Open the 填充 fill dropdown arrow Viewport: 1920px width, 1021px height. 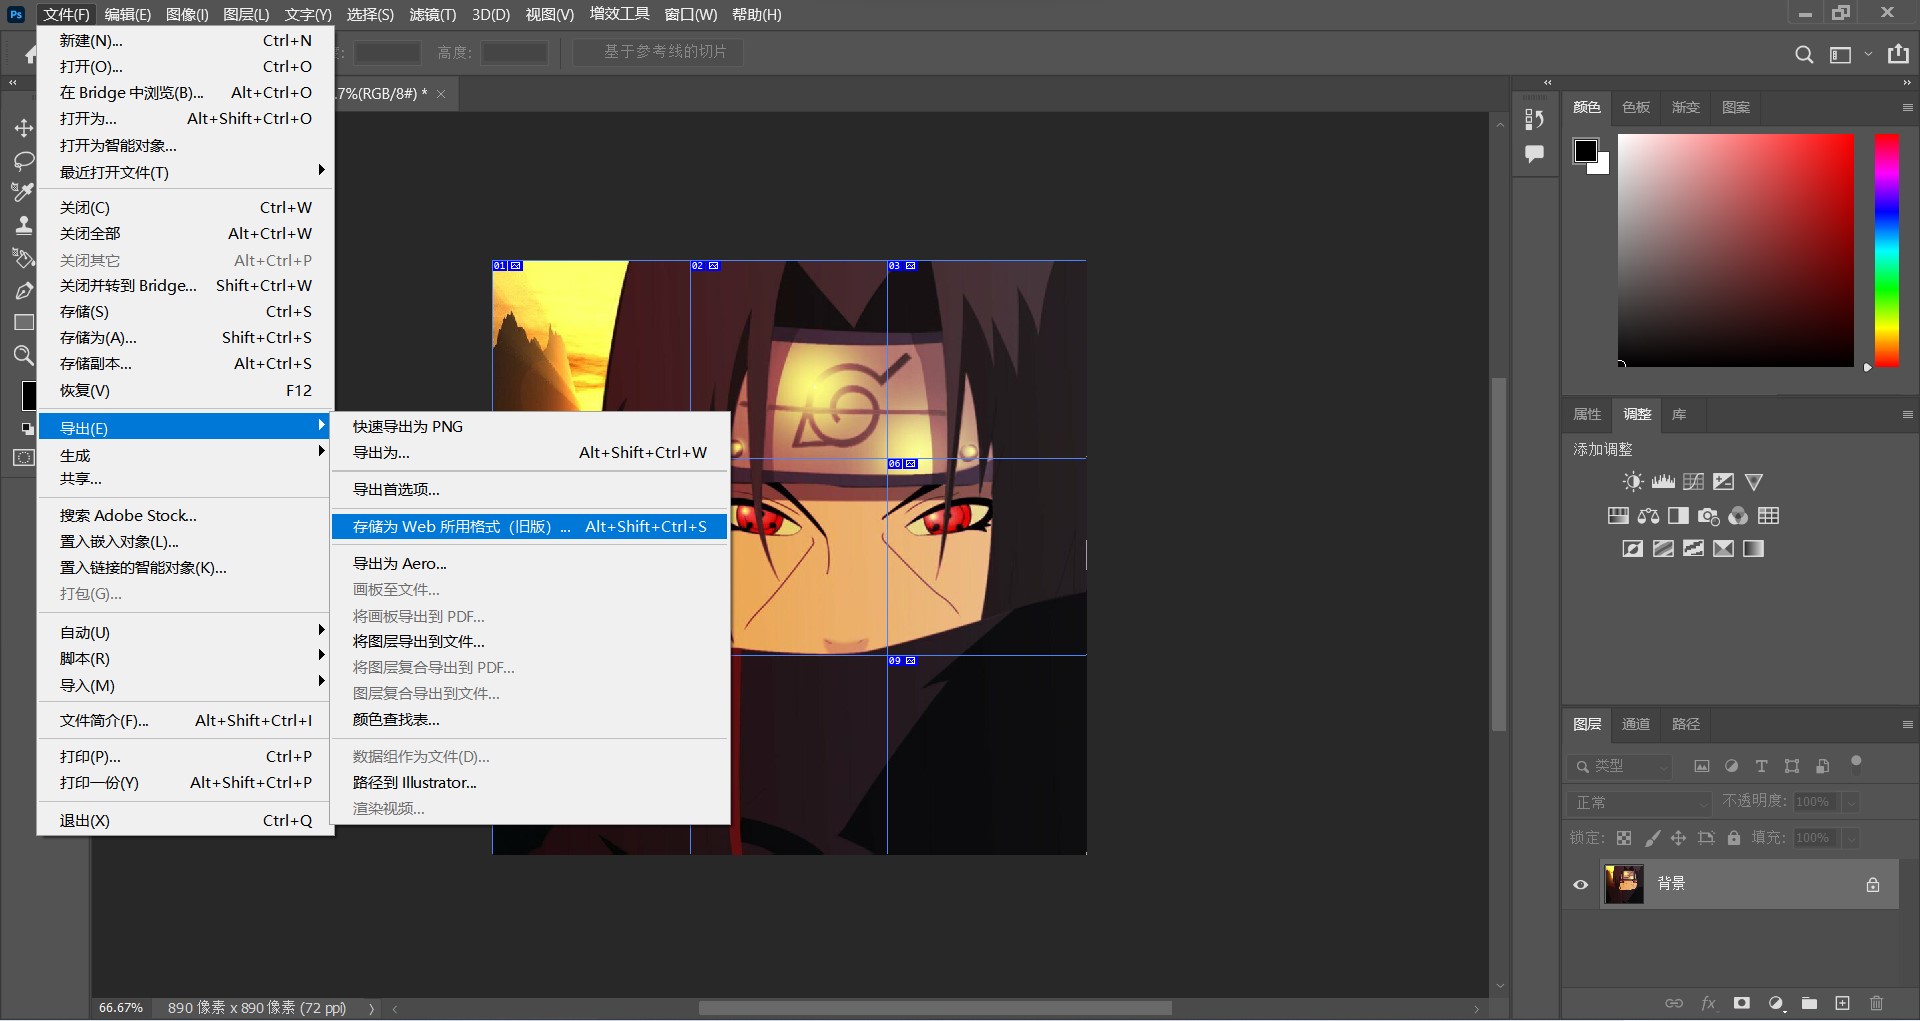coord(1851,838)
